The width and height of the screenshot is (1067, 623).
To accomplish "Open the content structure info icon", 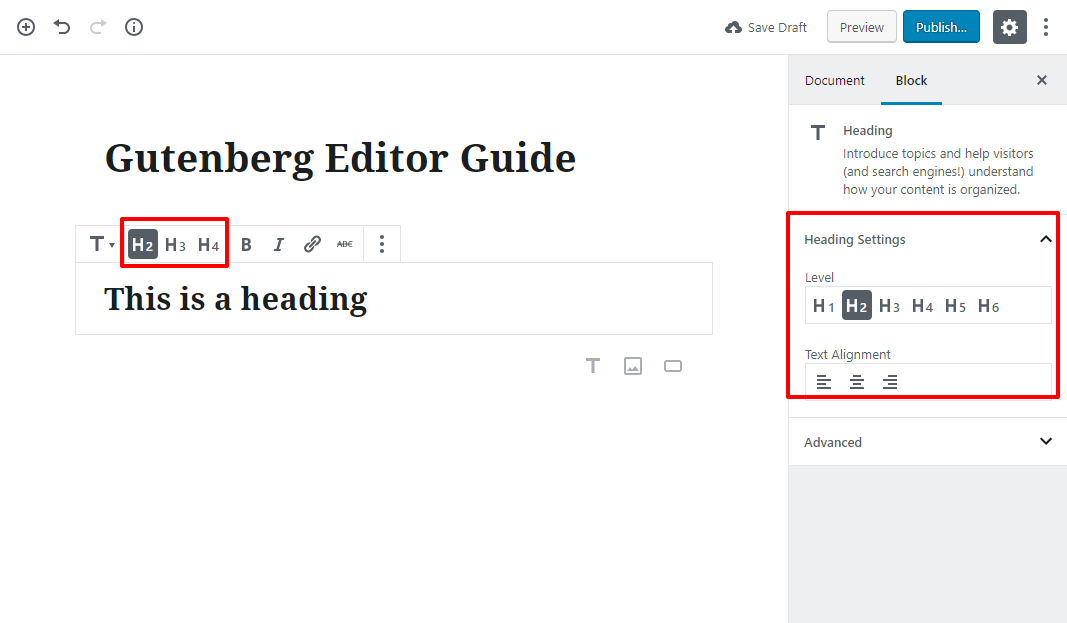I will (x=134, y=27).
